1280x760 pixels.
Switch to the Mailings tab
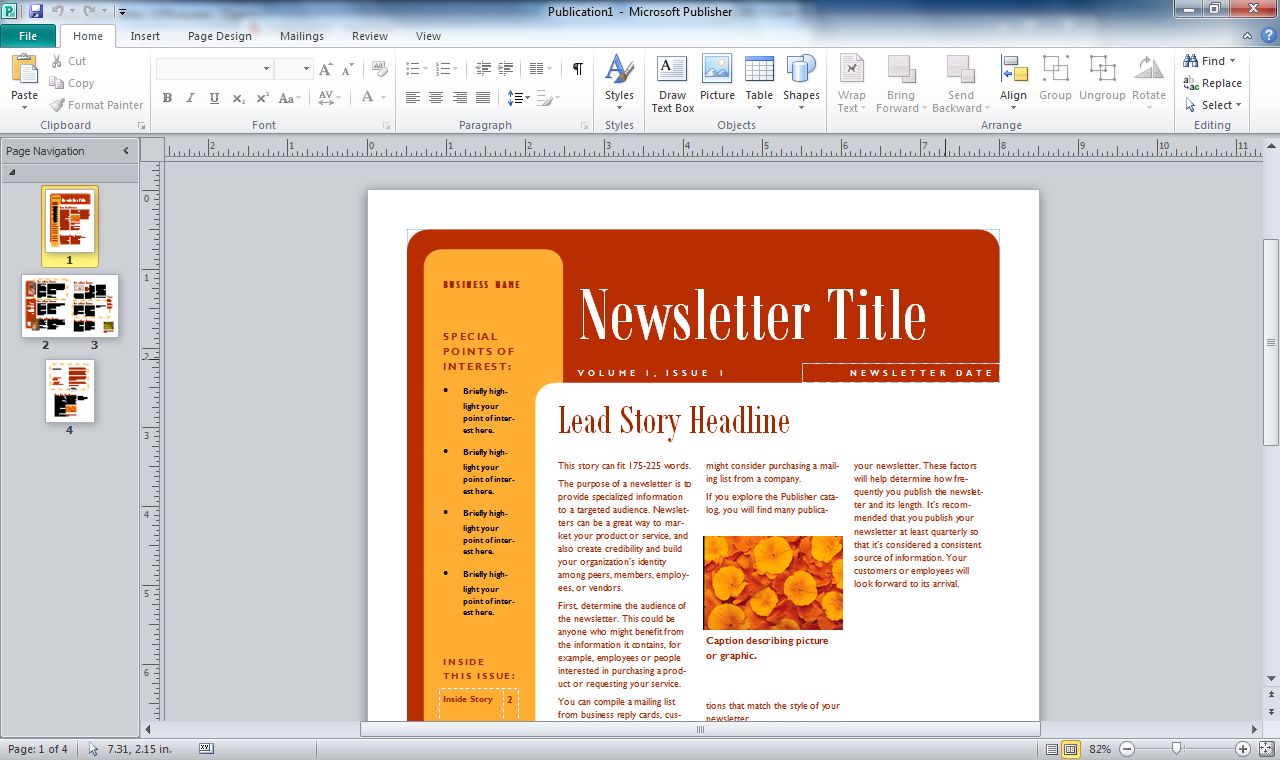tap(301, 36)
